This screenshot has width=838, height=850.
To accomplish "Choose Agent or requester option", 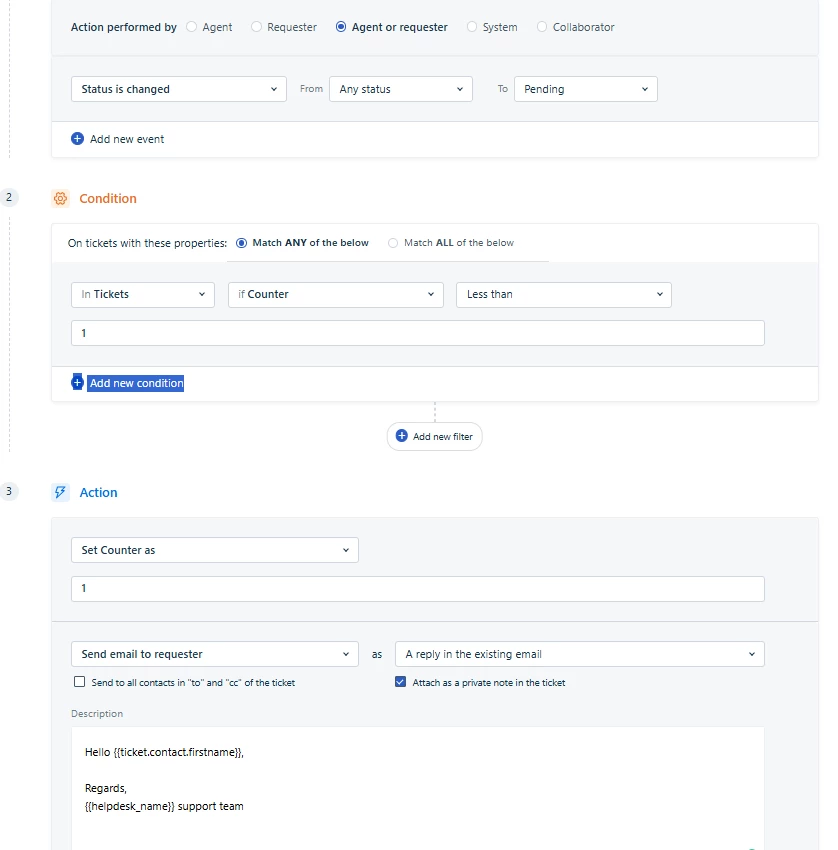I will pyautogui.click(x=341, y=27).
